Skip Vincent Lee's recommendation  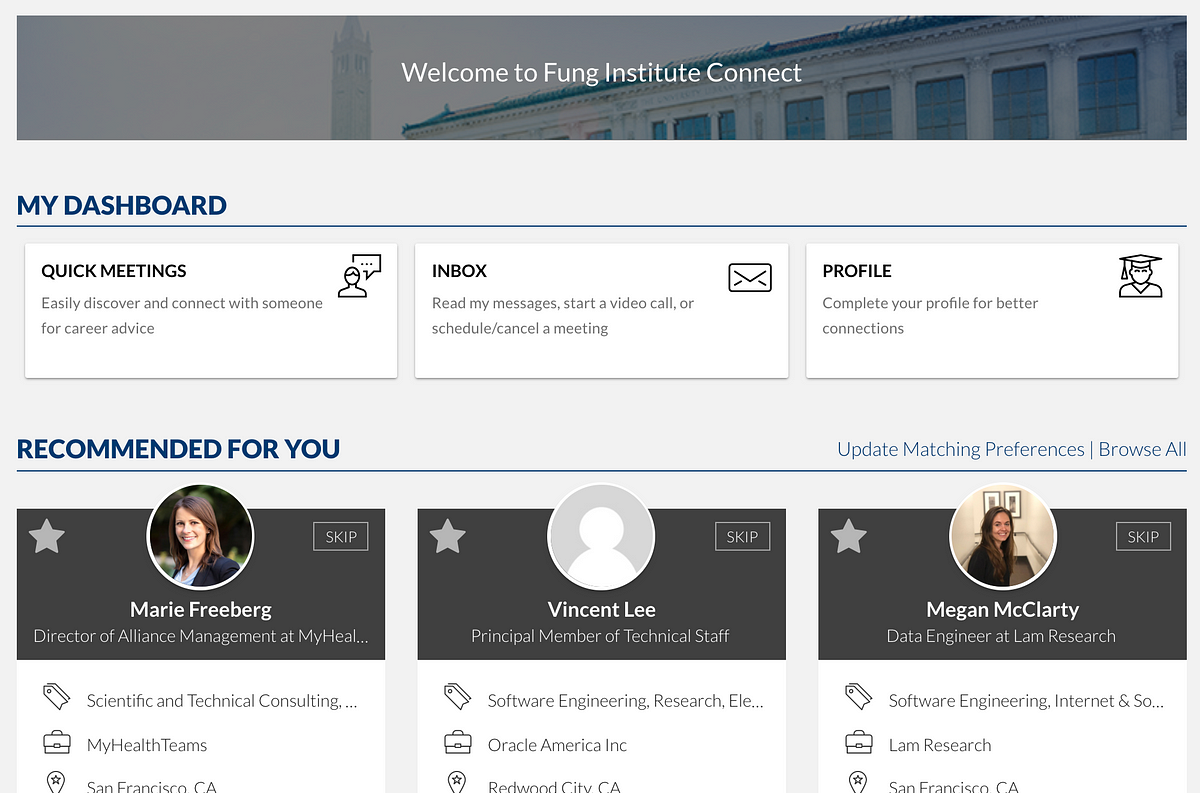(742, 537)
